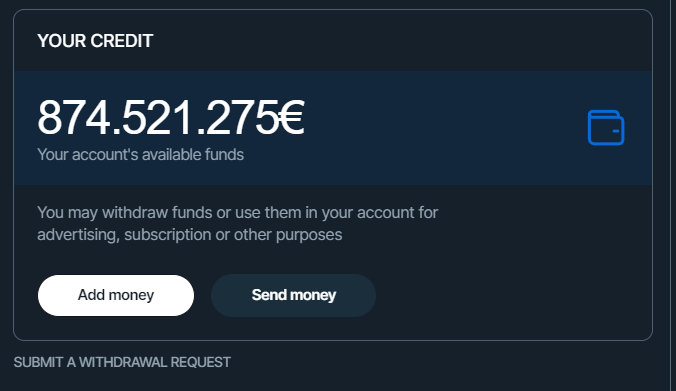Click the Add money button
Viewport: 676px width, 391px height.
(116, 295)
